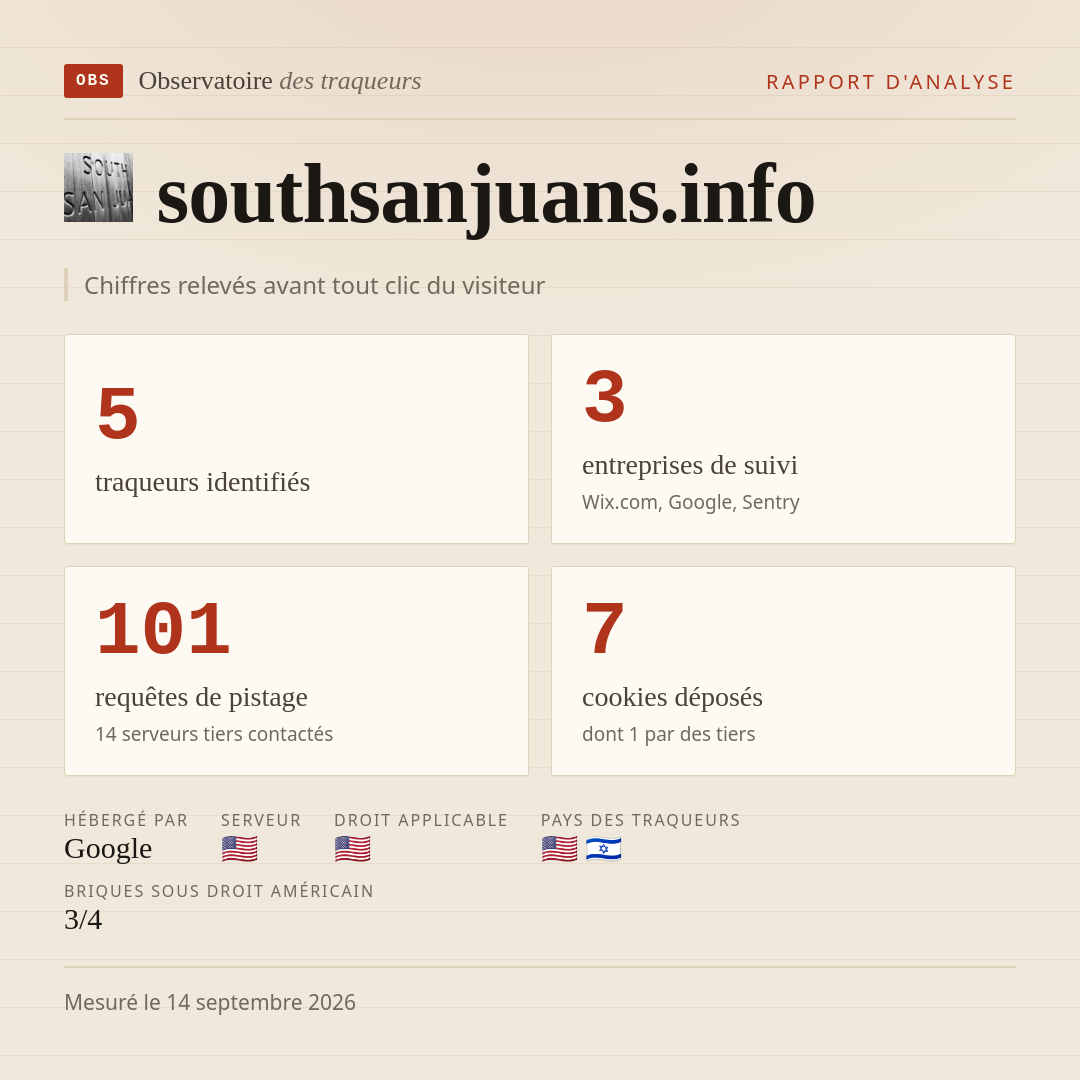Click the traqueurs identifiés label
The image size is (1080, 1080).
(202, 482)
